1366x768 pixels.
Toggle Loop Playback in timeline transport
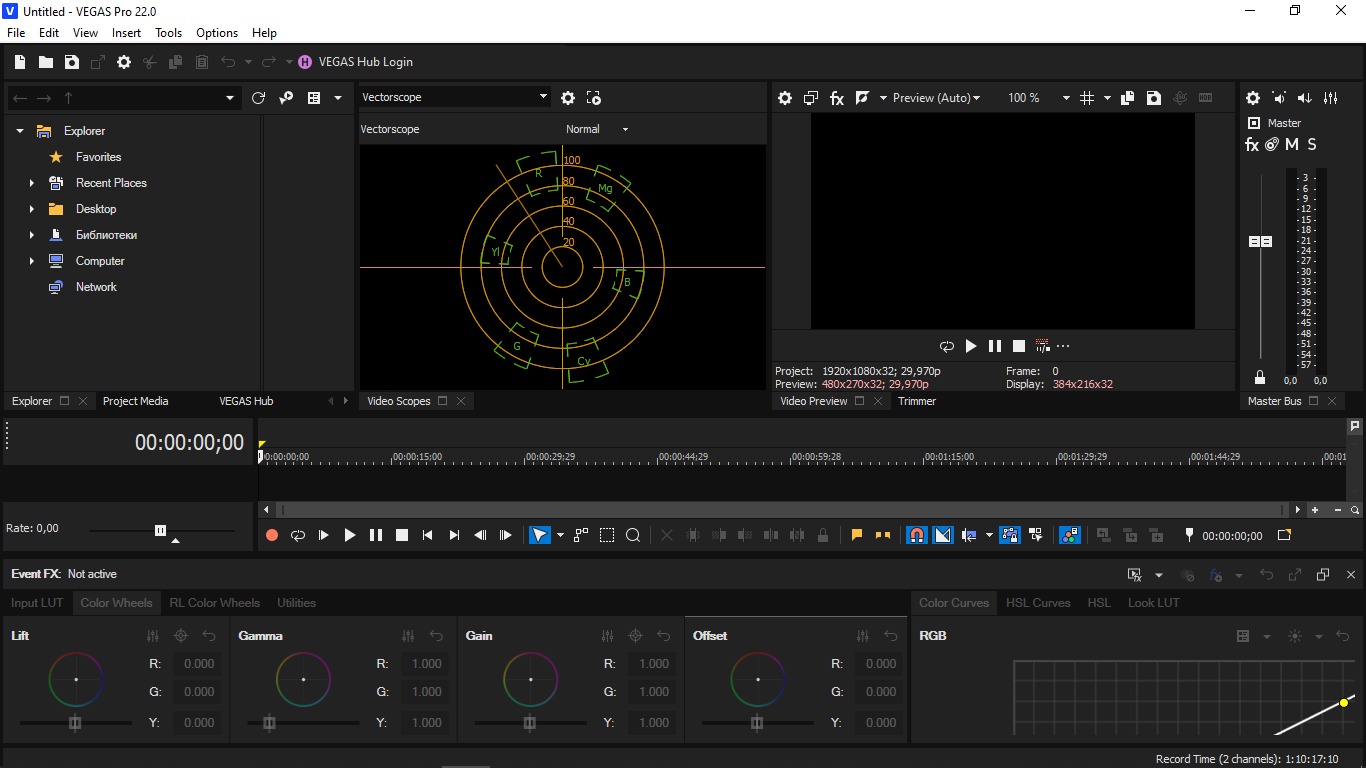(x=298, y=535)
